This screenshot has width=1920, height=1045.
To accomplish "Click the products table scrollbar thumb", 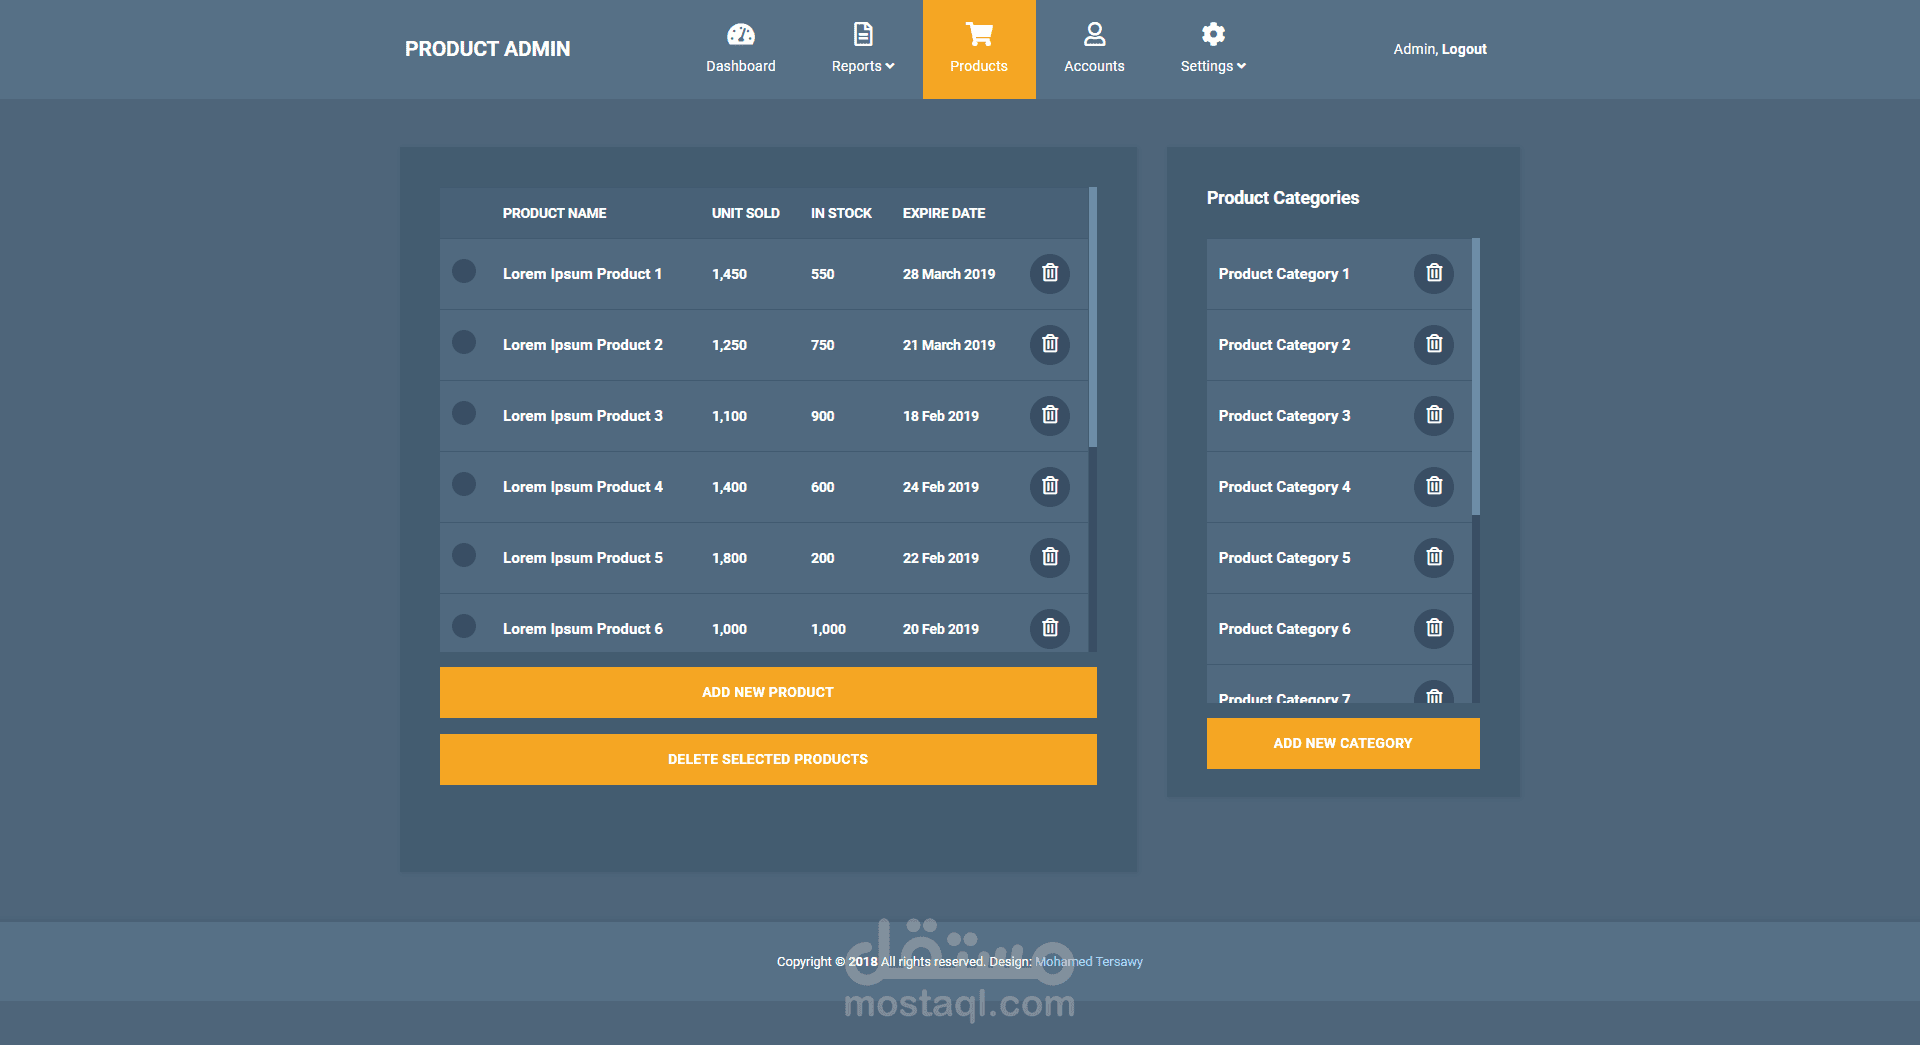I will [x=1093, y=317].
